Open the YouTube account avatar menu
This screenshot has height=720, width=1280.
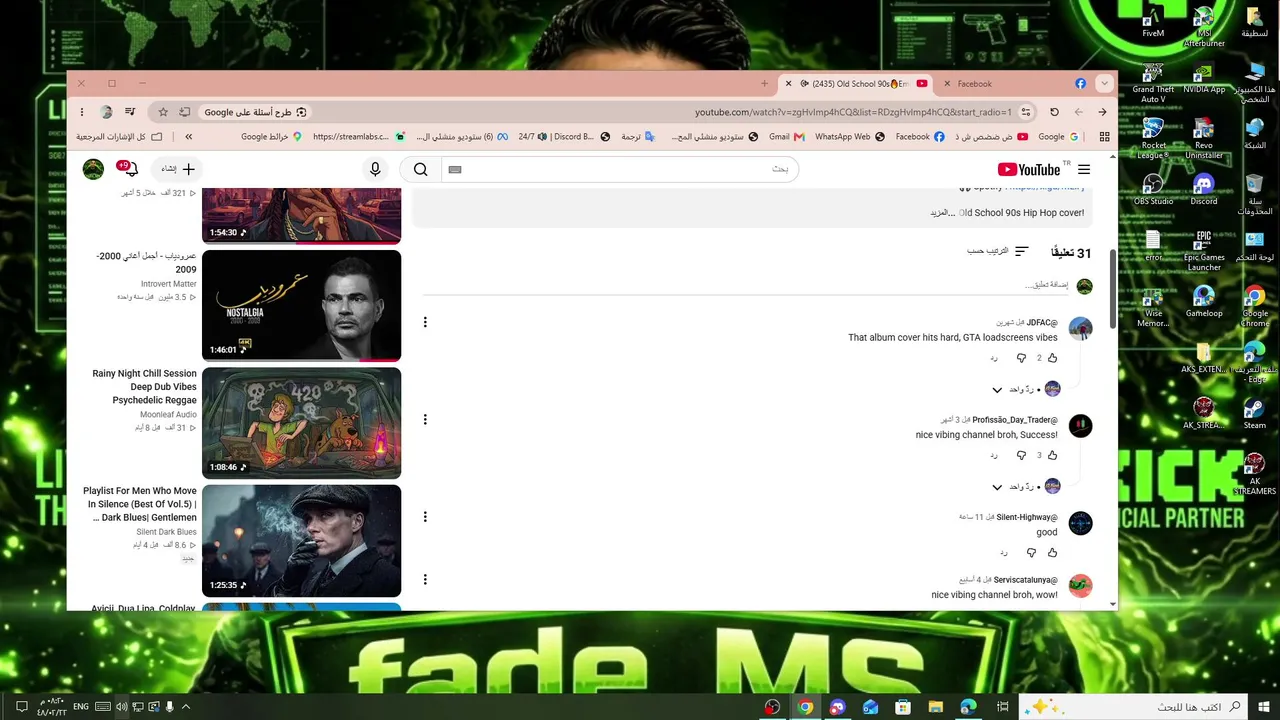(x=93, y=170)
